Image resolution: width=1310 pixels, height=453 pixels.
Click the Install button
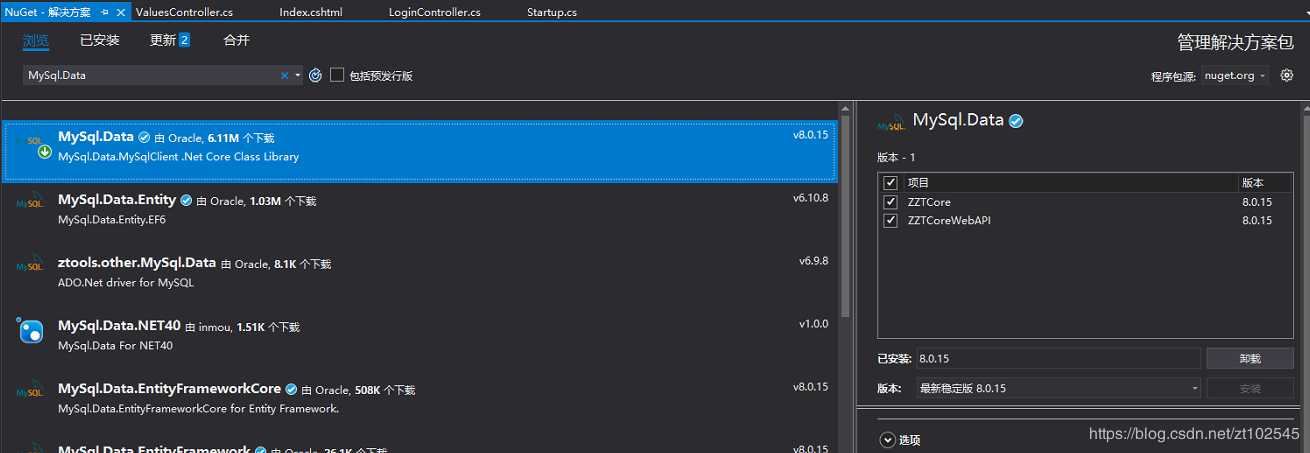coord(1250,388)
